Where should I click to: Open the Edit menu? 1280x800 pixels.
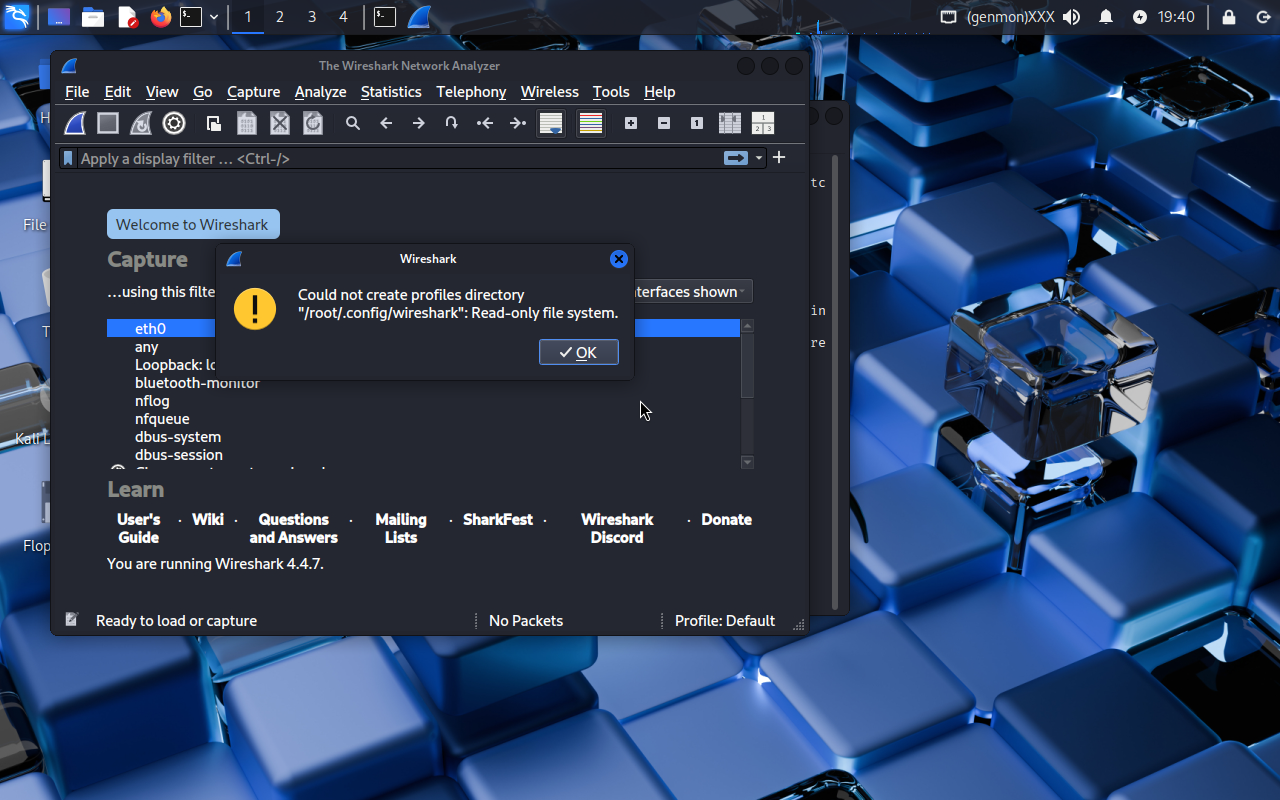[x=118, y=91]
